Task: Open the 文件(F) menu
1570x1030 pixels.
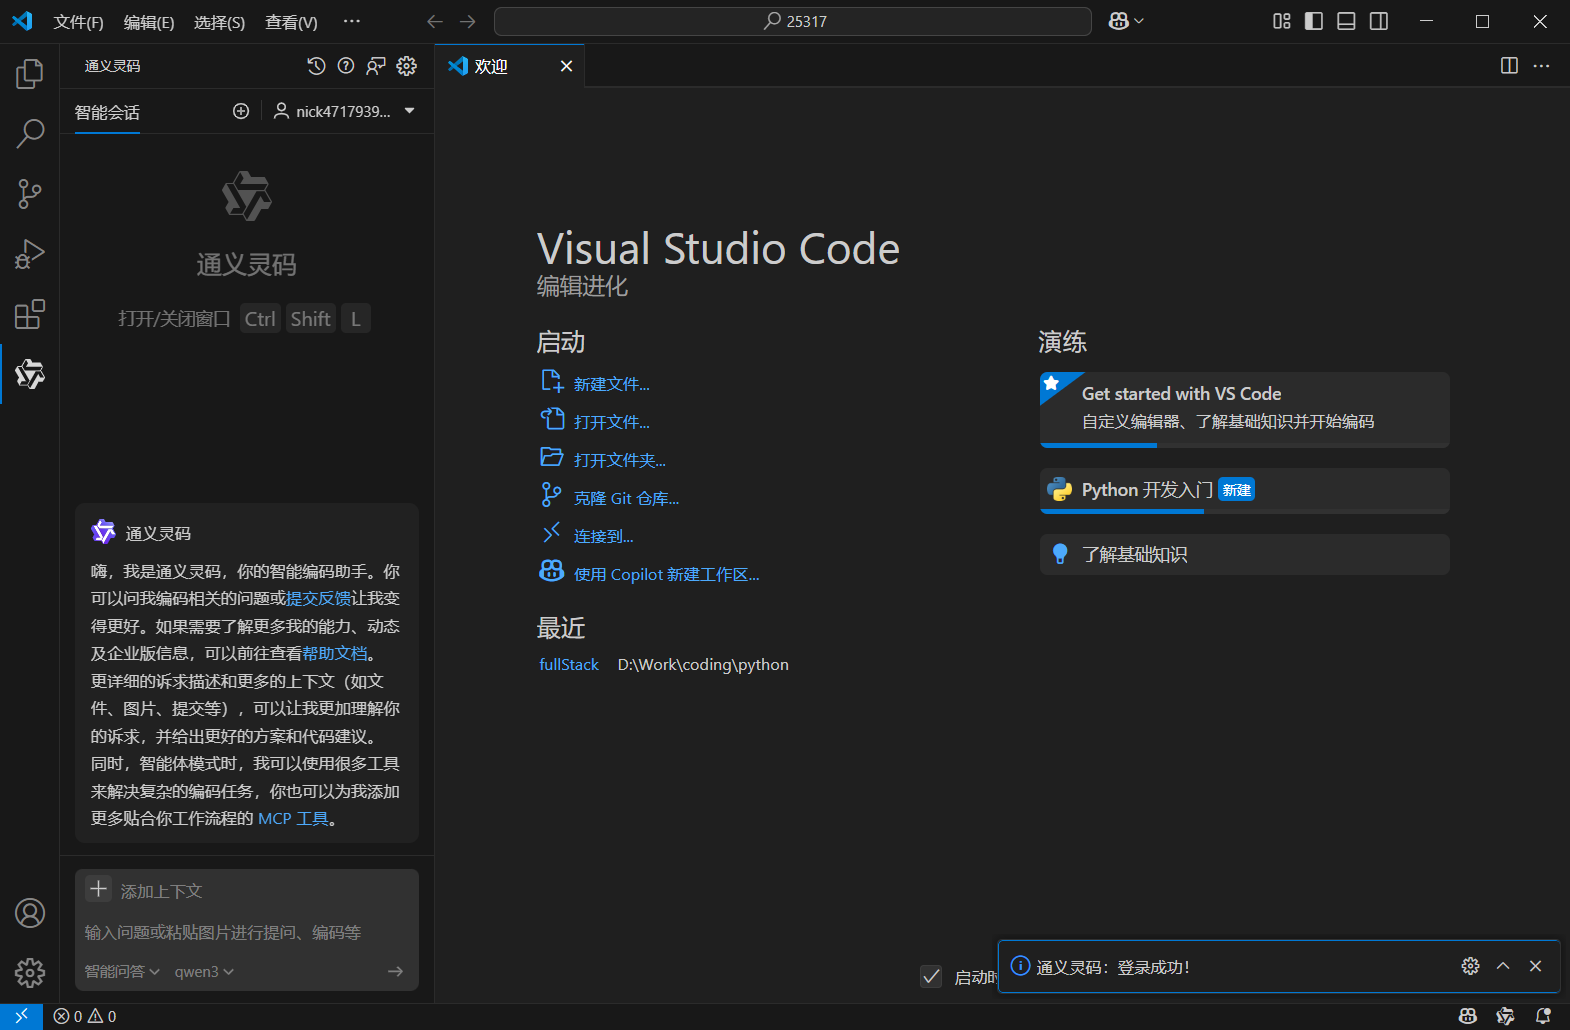Action: 79,22
